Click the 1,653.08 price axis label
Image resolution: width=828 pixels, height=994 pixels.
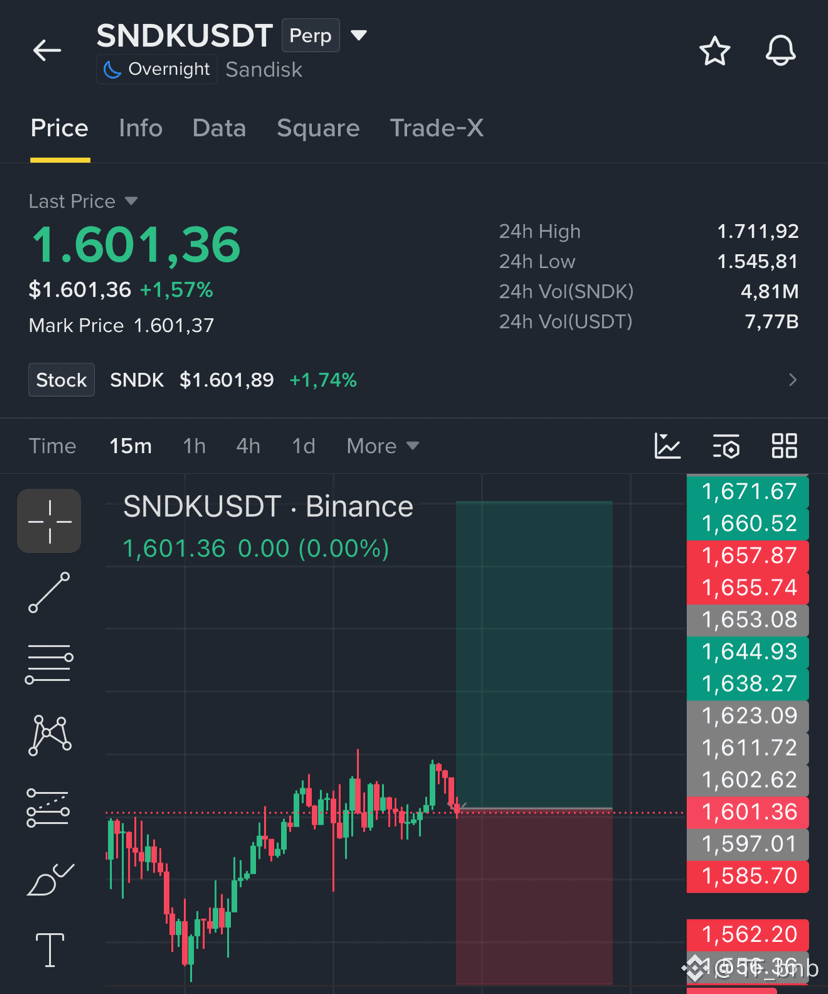coord(748,620)
